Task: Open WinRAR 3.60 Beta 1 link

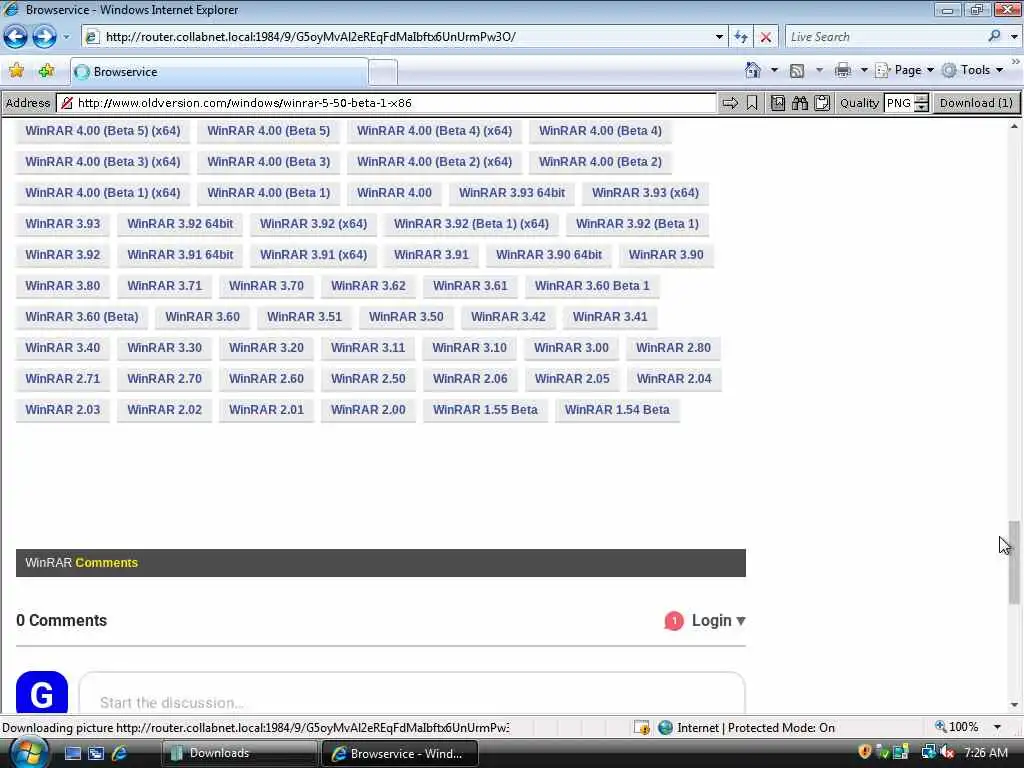Action: click(x=592, y=285)
